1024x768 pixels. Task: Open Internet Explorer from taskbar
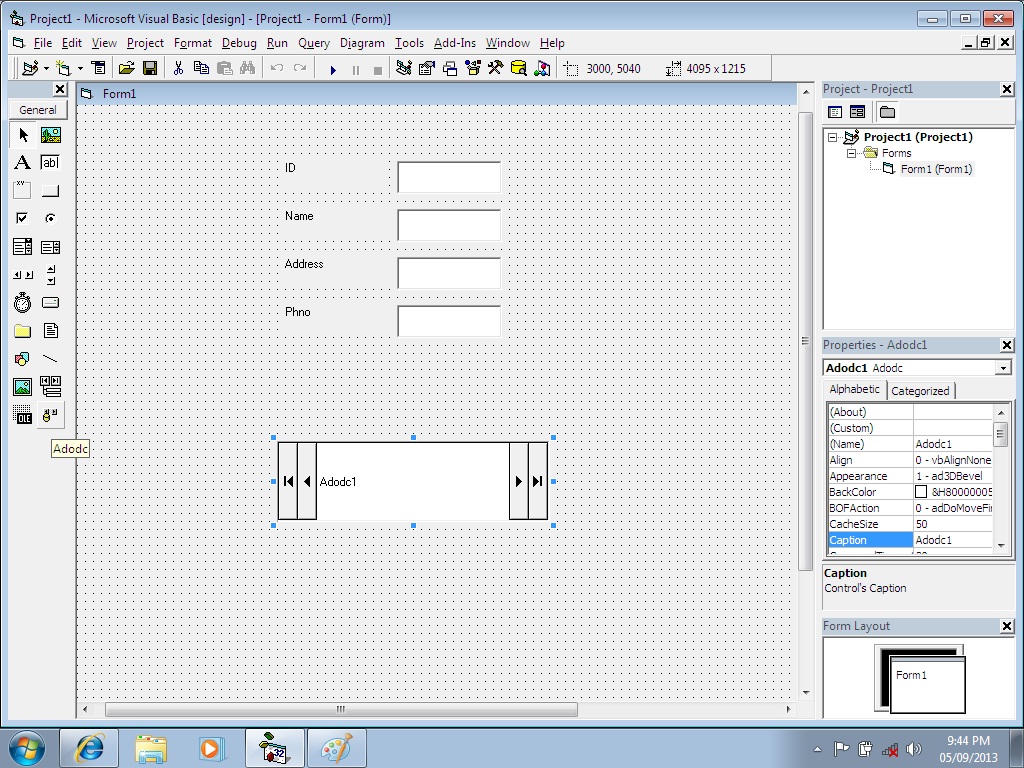tap(89, 748)
